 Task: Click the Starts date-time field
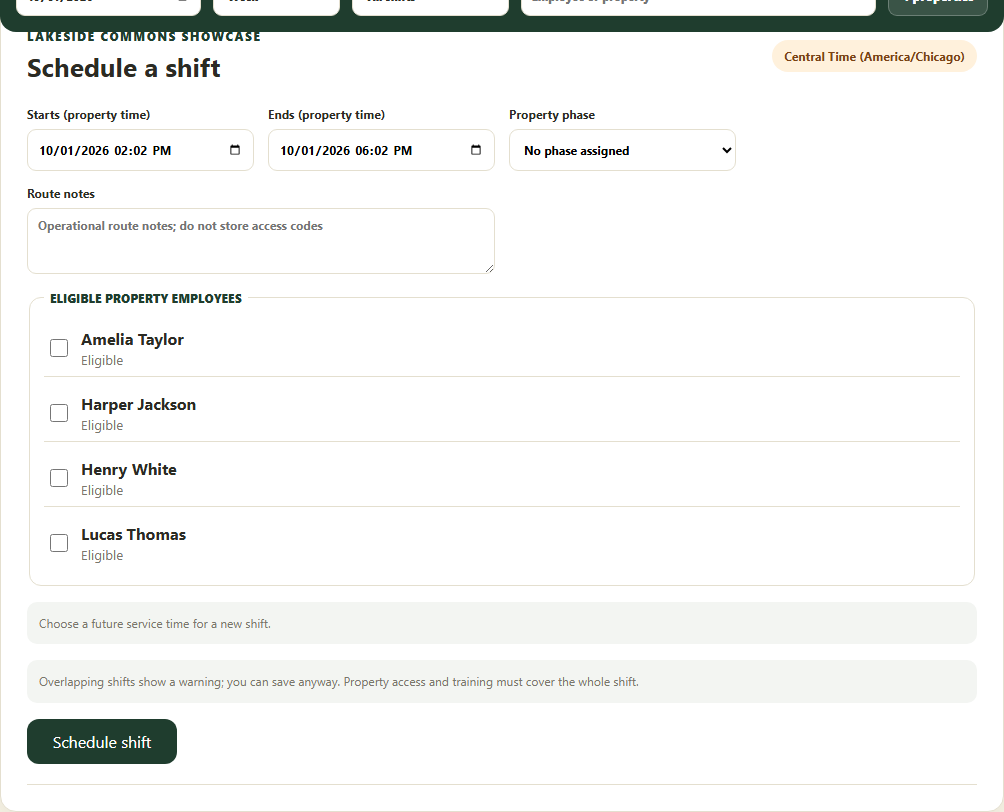(140, 150)
